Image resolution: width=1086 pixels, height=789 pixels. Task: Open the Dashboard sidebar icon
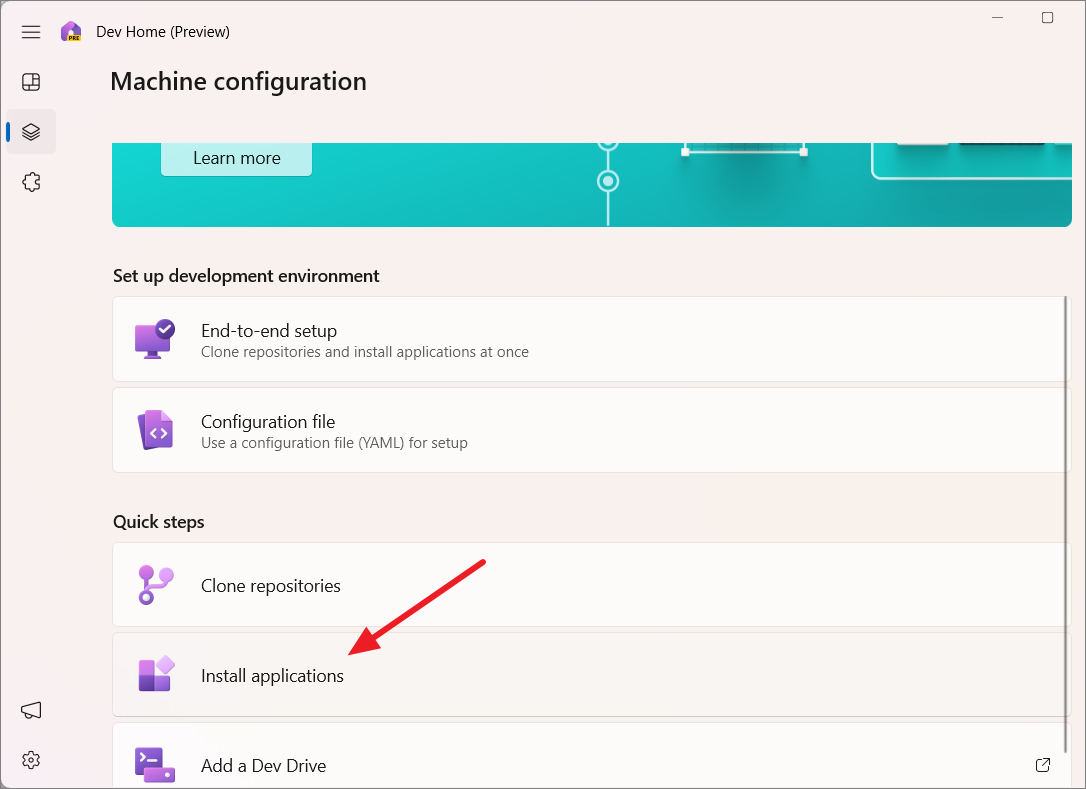(x=31, y=82)
